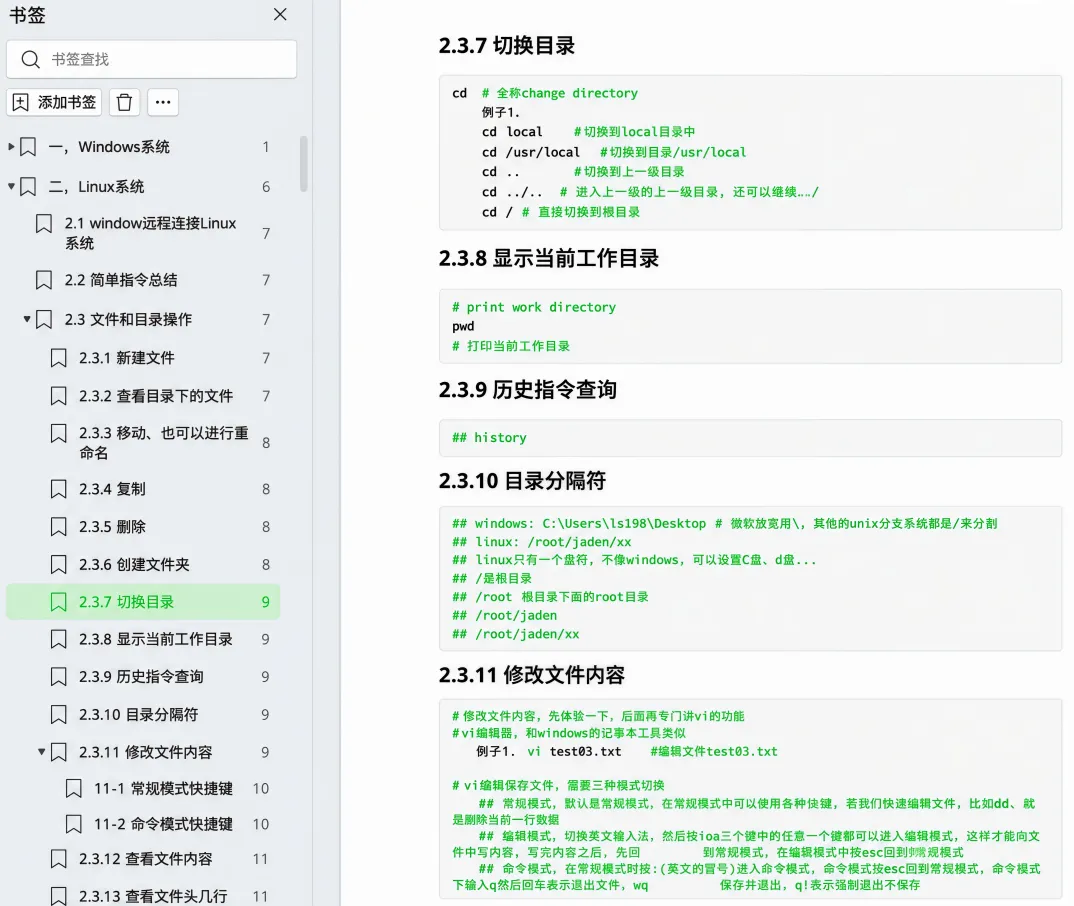Click the ## history code line
This screenshot has width=1074, height=906.
[x=489, y=438]
